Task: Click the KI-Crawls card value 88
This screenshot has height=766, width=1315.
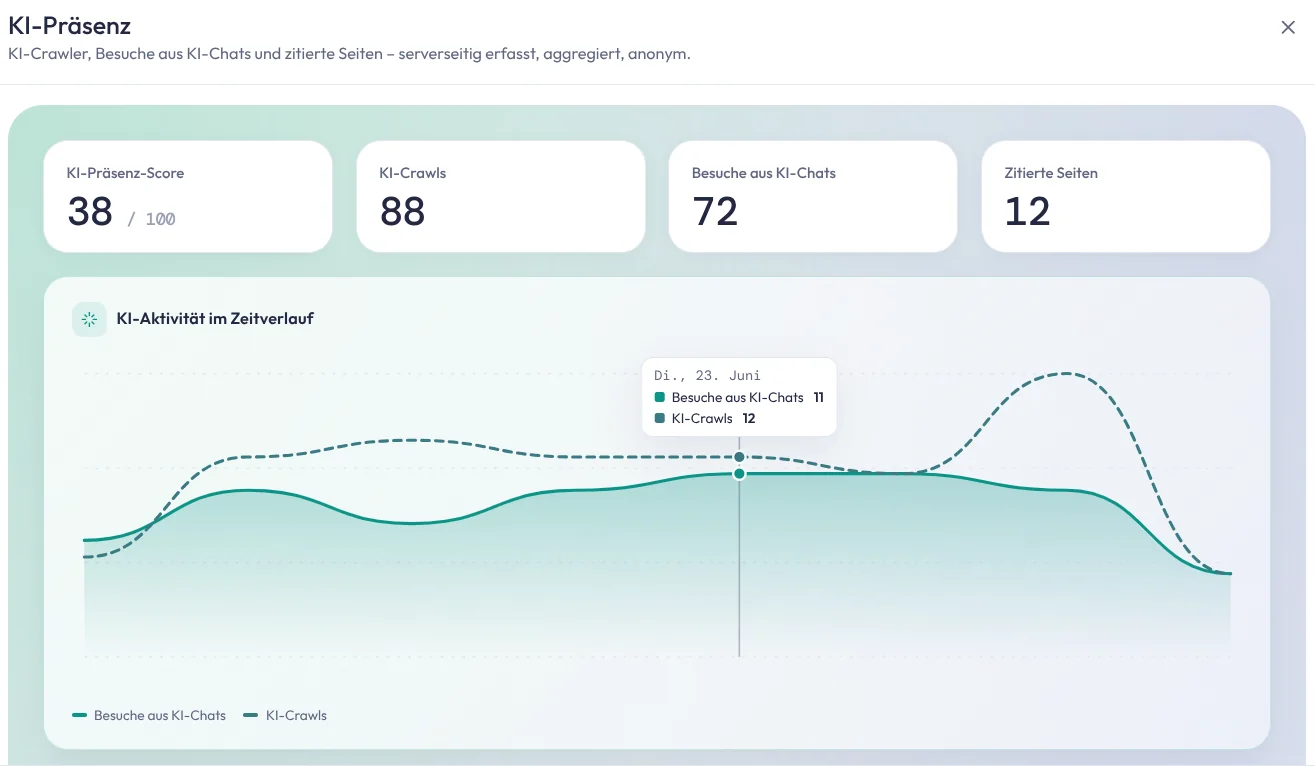Action: click(402, 211)
